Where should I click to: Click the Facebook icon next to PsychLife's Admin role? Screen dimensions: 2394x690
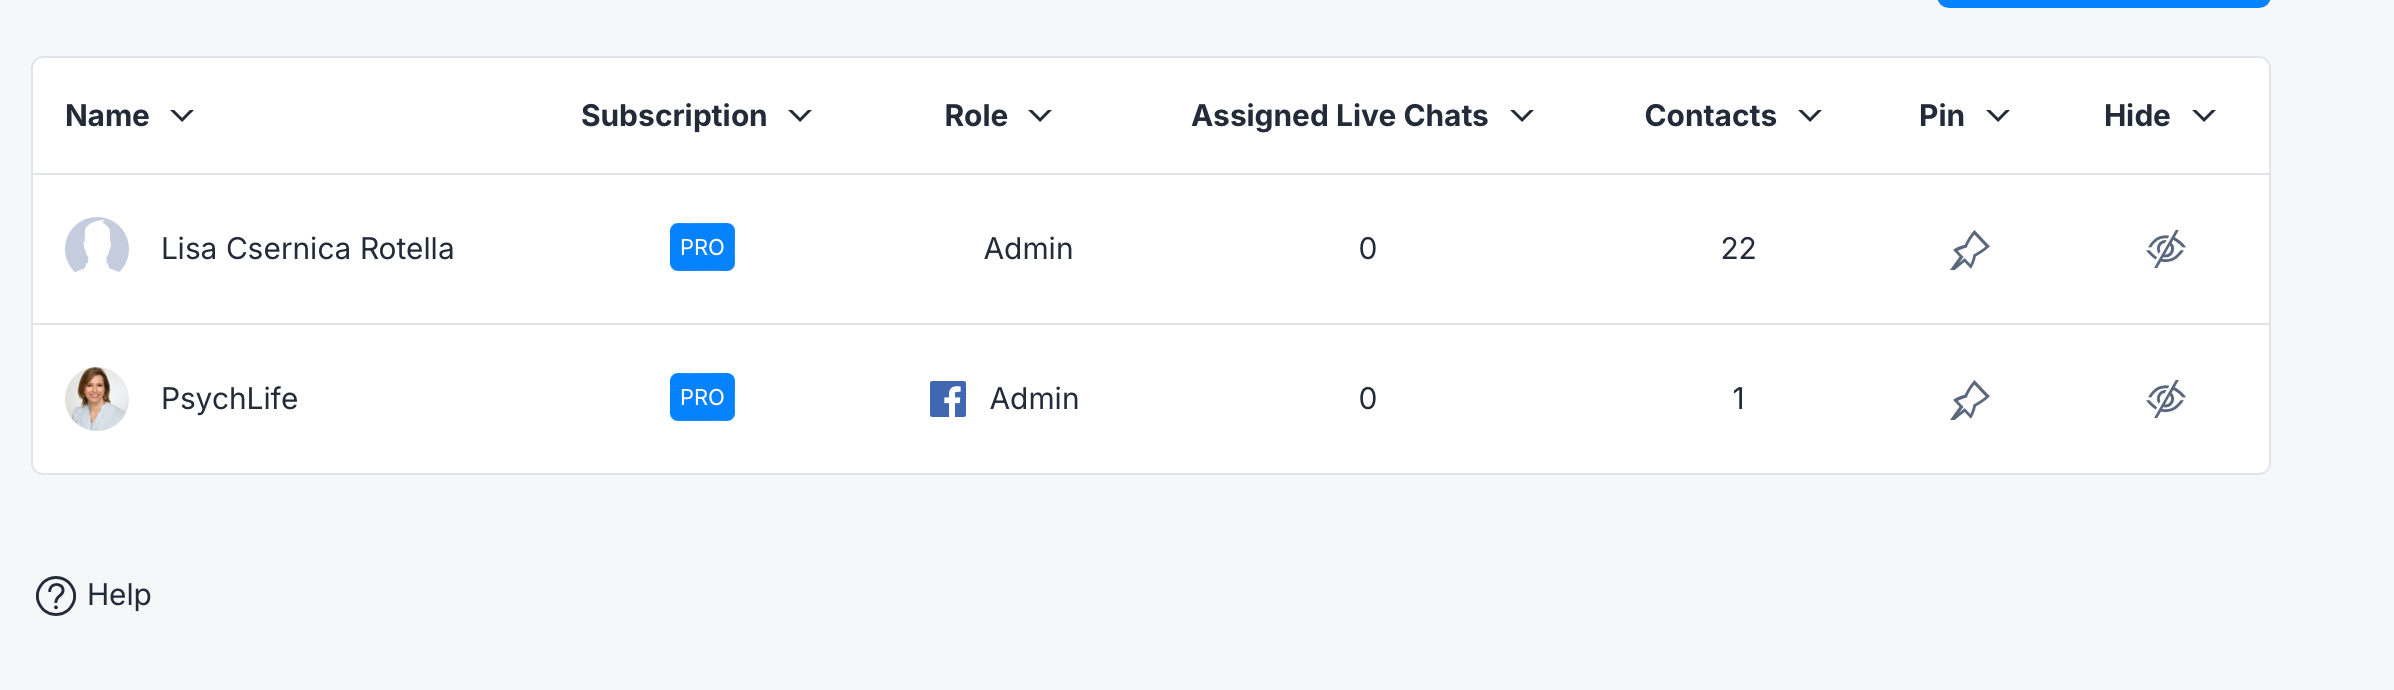tap(947, 399)
